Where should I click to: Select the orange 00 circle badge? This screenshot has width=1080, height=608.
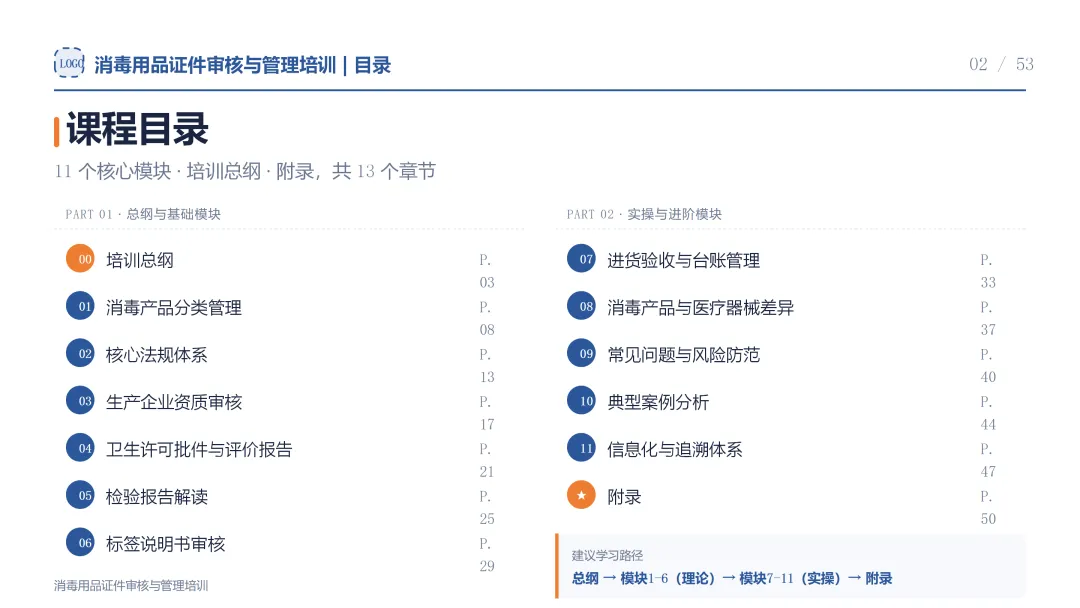coord(81,259)
